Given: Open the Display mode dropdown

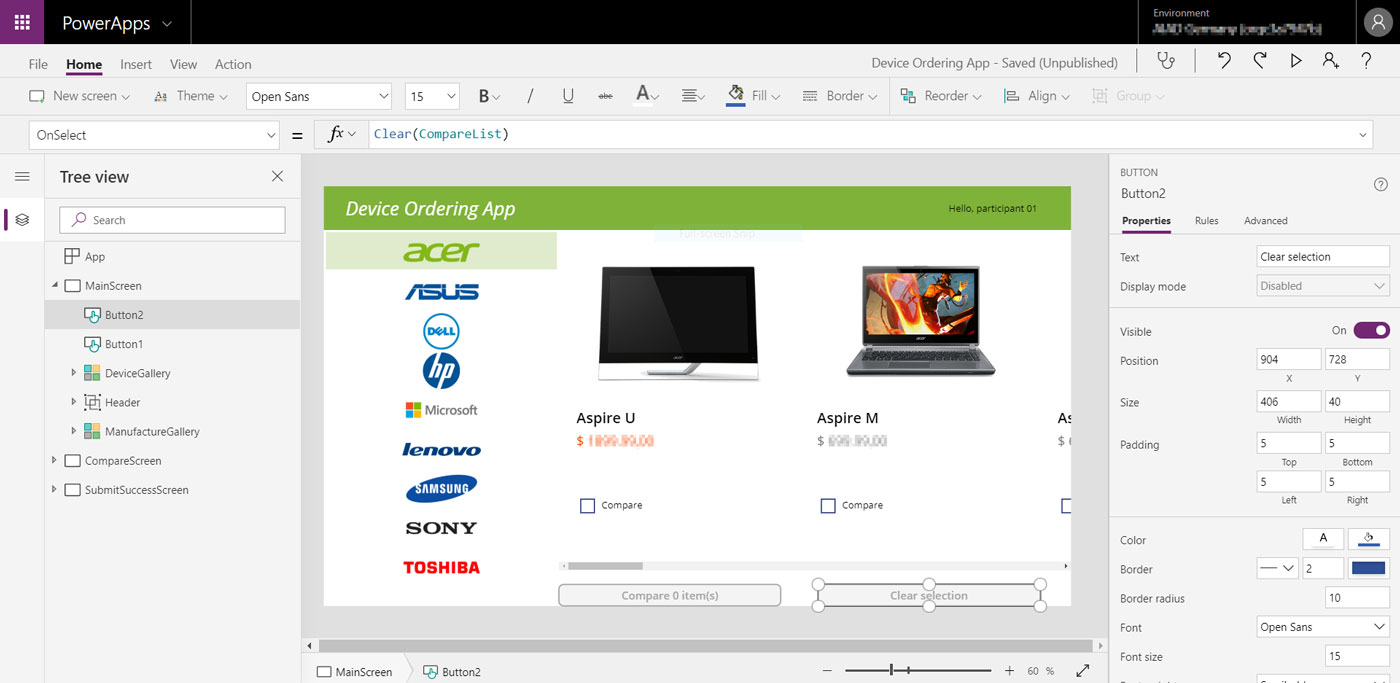Looking at the screenshot, I should coord(1322,285).
